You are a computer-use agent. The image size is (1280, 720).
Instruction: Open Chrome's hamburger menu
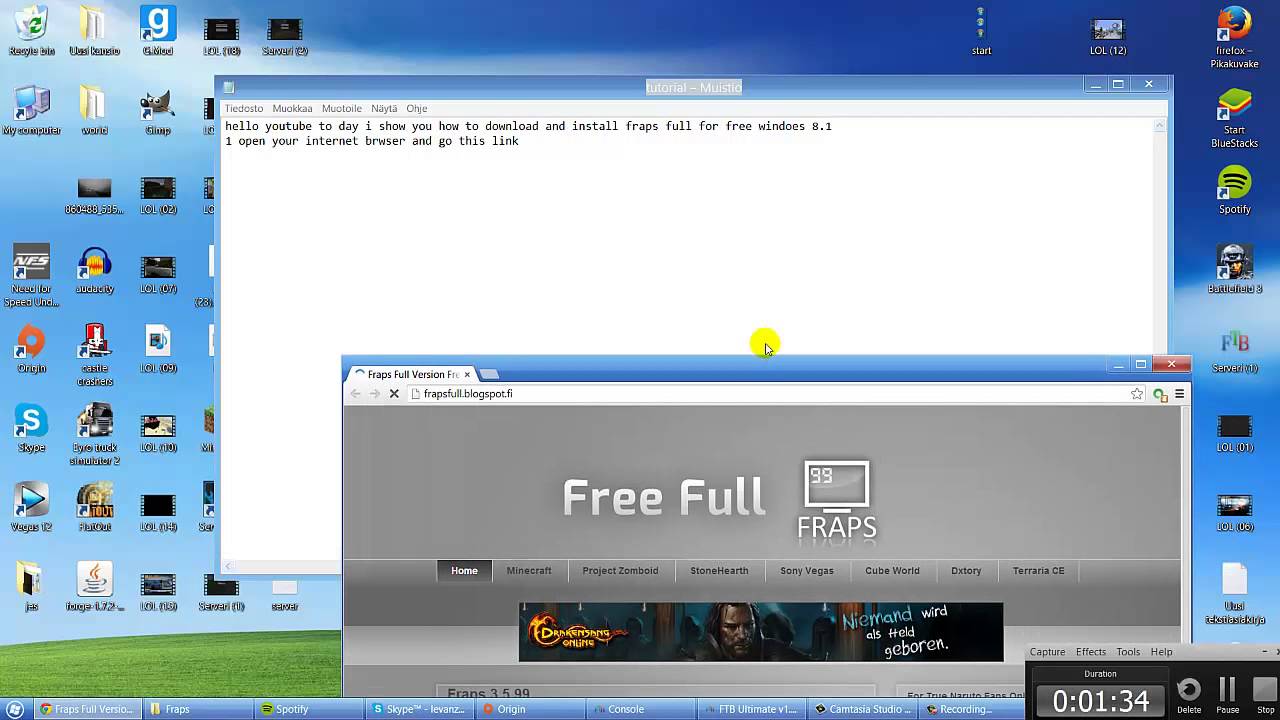(x=1180, y=394)
